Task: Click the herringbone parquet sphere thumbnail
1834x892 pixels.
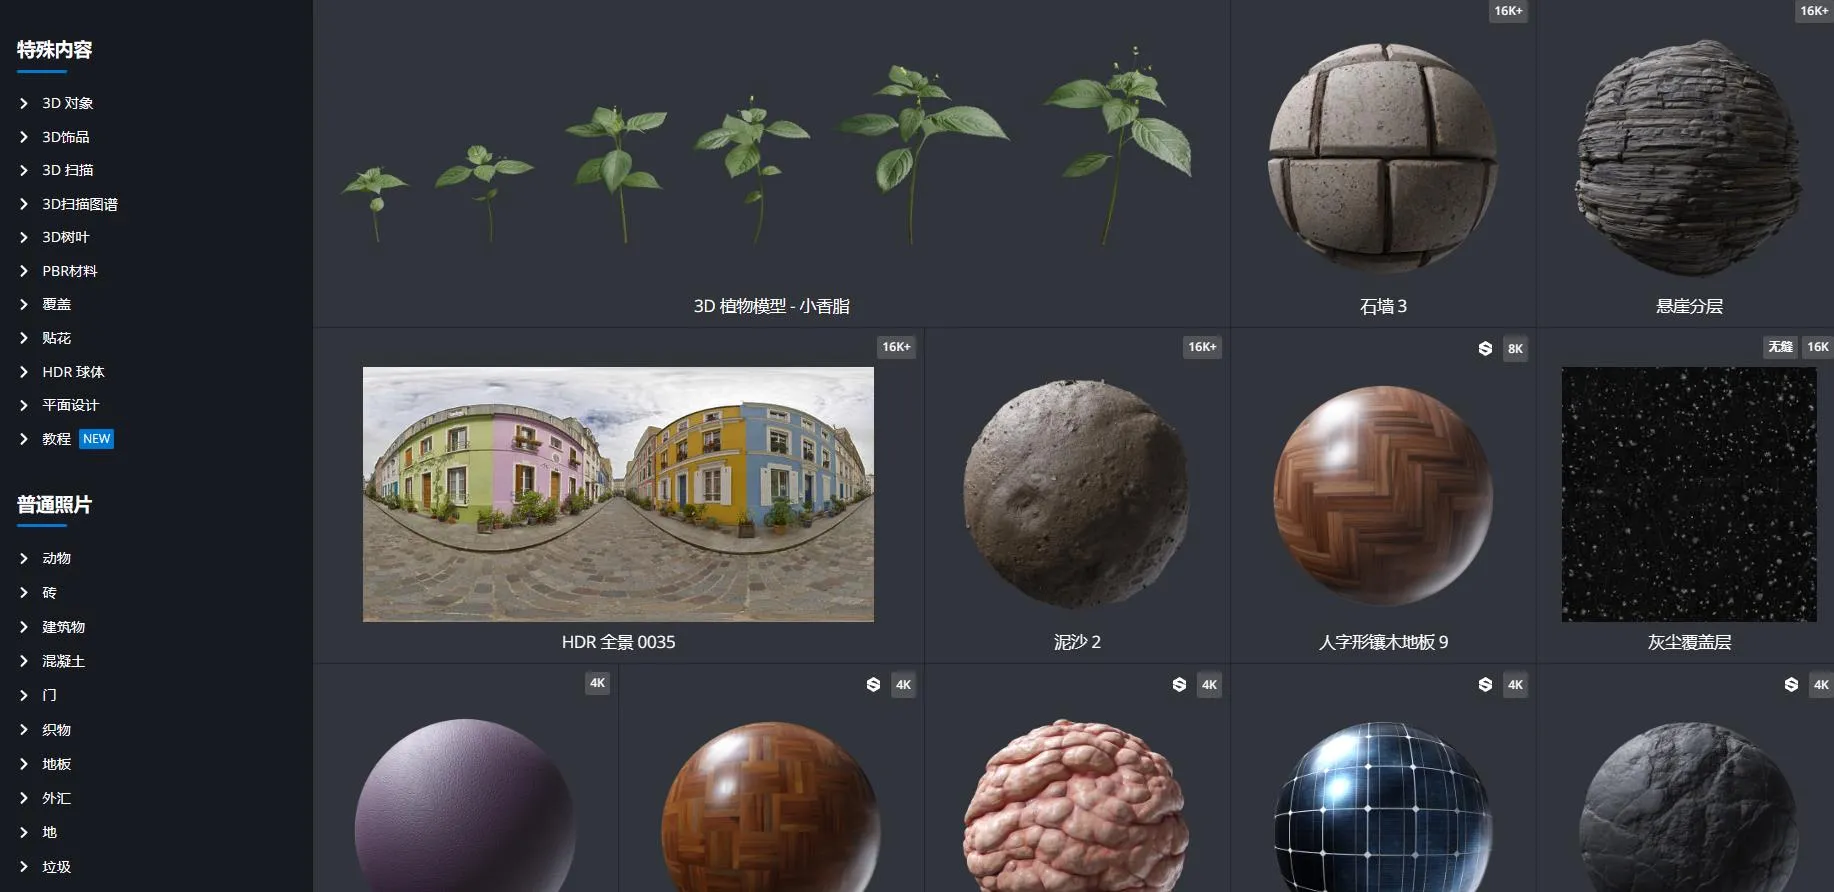Action: [x=1383, y=495]
